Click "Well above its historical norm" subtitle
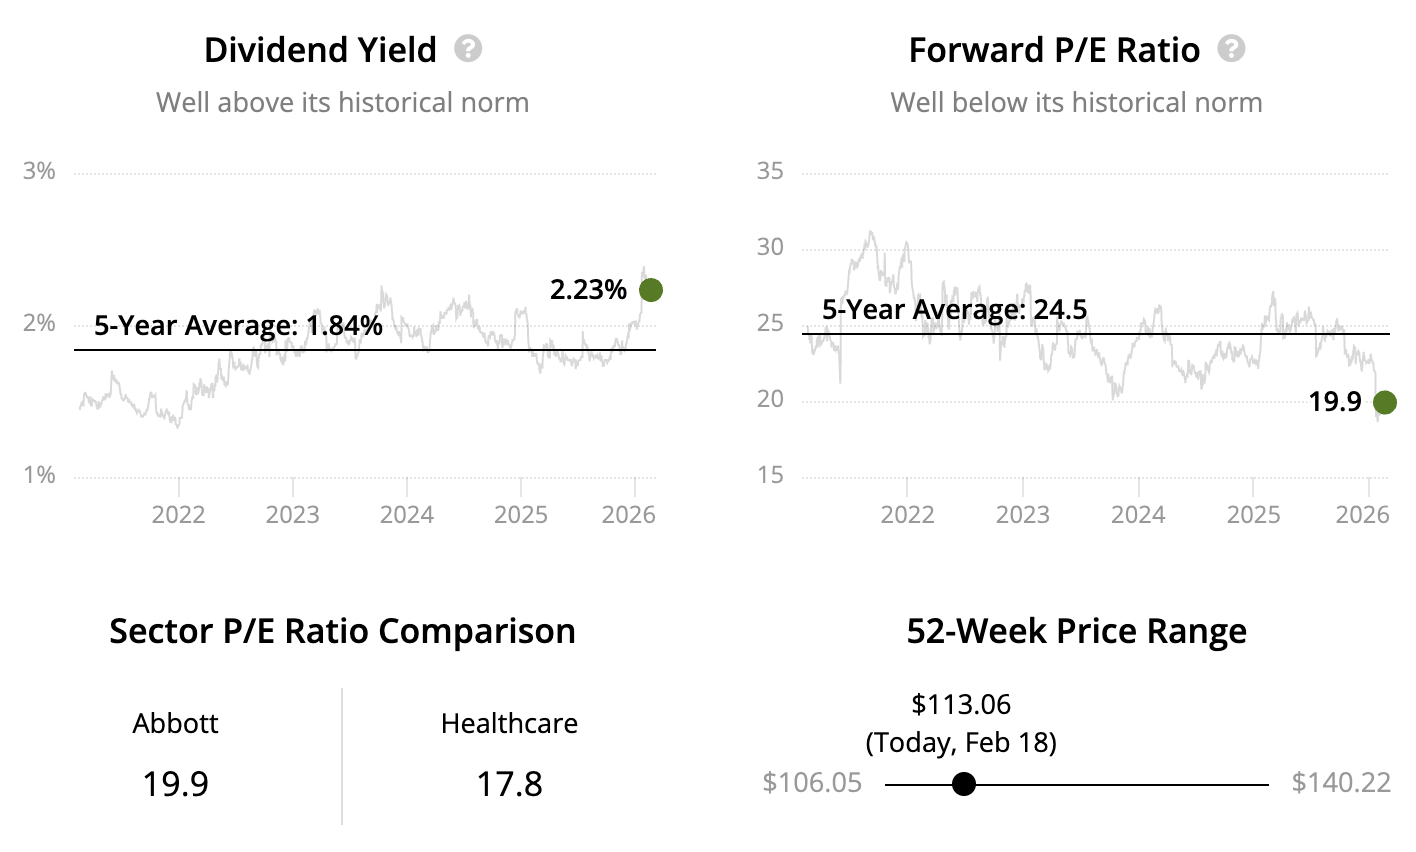Screen dimensions: 1416x852 (x=342, y=102)
